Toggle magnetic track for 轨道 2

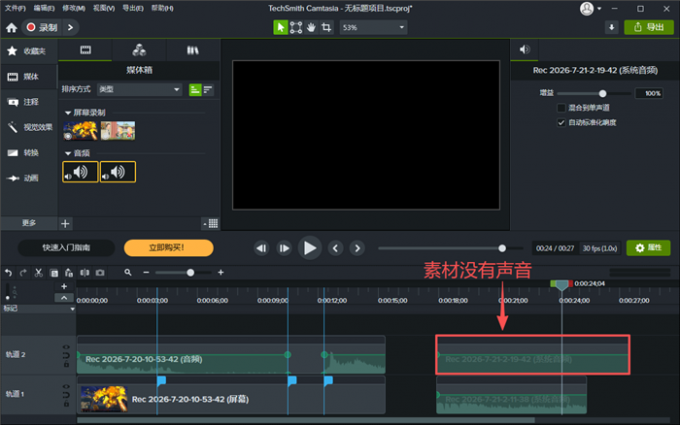[66, 356]
